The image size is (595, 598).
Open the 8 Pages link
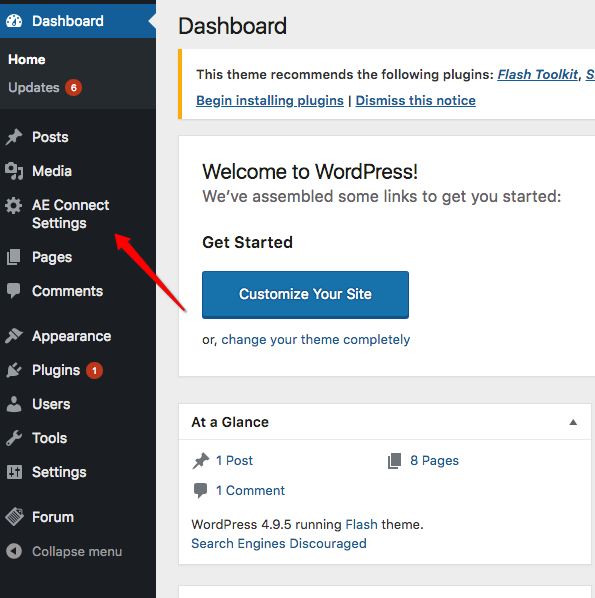click(x=434, y=461)
